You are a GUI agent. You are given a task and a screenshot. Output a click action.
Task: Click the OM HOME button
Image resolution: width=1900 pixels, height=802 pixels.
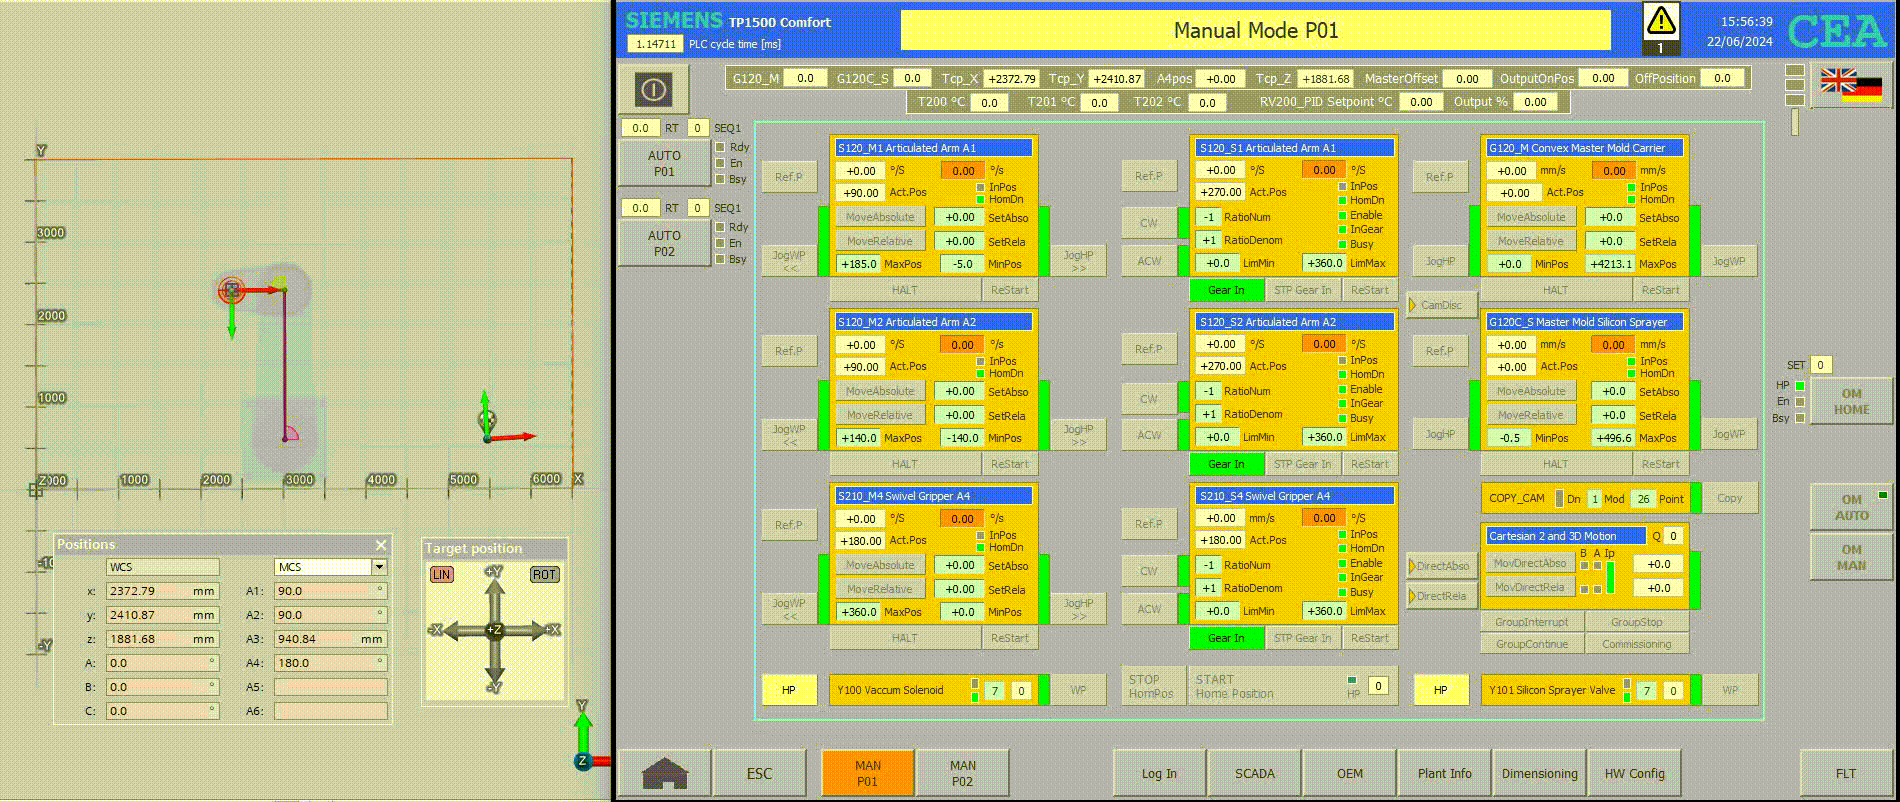tap(1851, 402)
